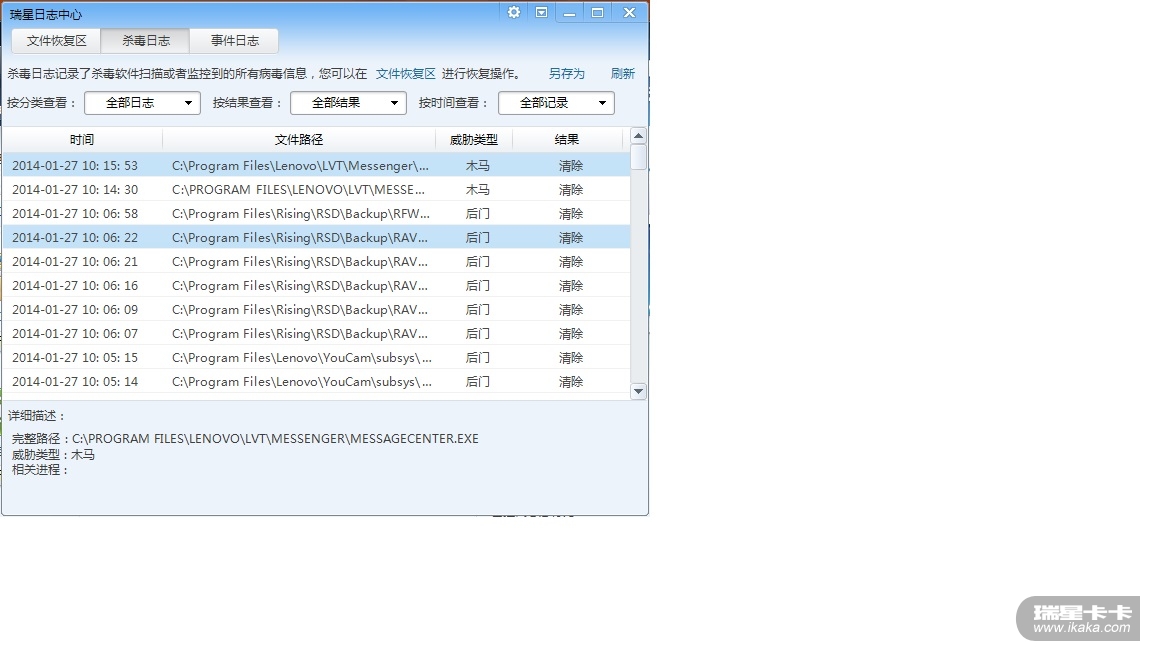Switch to the 事件日志 tab

pos(234,41)
